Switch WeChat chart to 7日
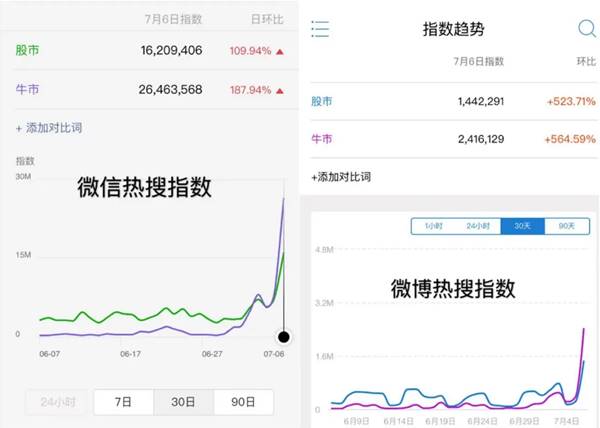Image resolution: width=600 pixels, height=428 pixels. pos(124,402)
